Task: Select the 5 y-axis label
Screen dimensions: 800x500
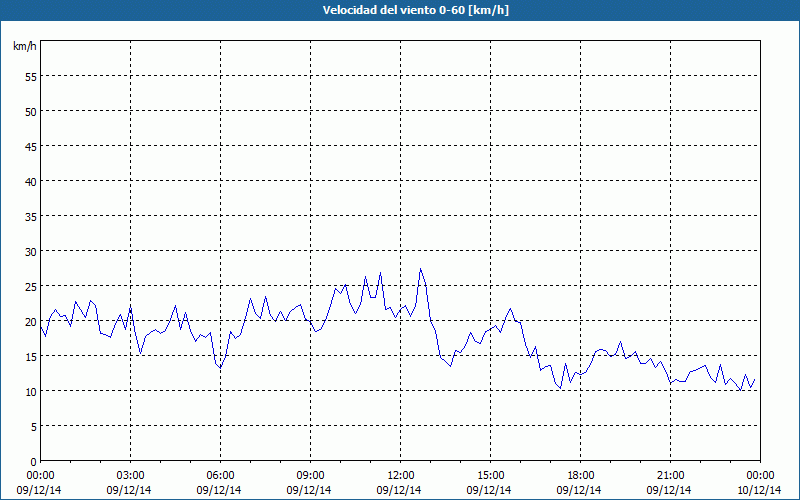Action: (34, 427)
